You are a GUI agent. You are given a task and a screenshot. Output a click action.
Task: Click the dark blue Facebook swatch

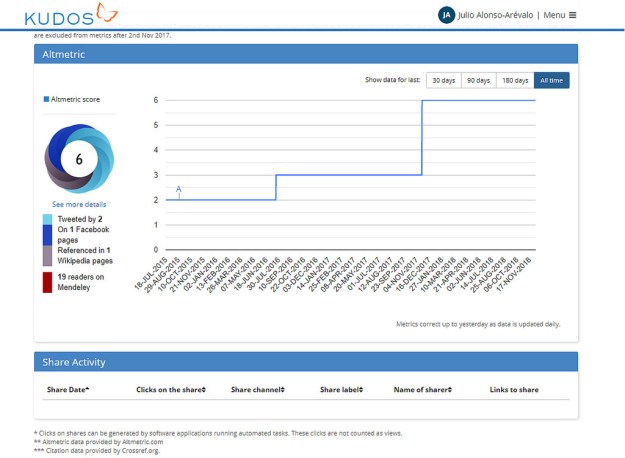click(x=48, y=235)
